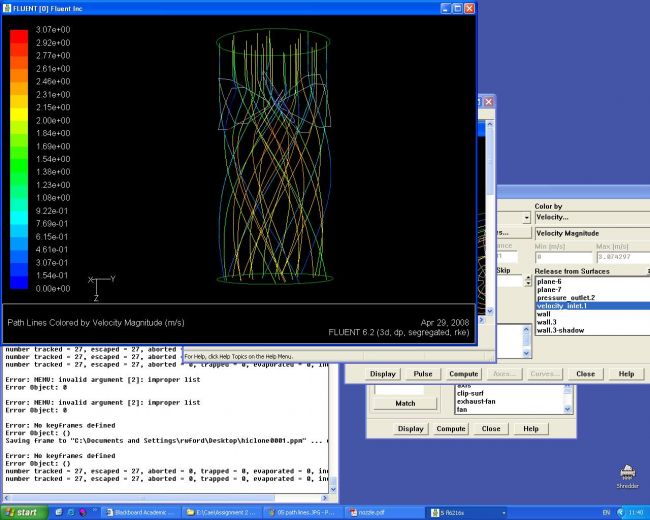Select plane-6 in Release from Surfaces
Viewport: 650px width, 520px height.
point(593,282)
